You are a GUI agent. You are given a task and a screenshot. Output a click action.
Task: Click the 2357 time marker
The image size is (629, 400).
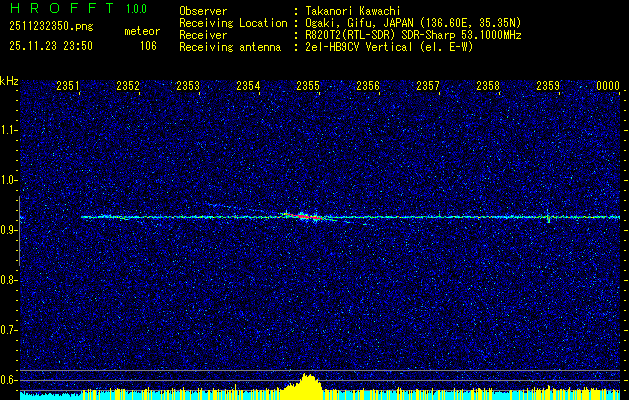(x=428, y=85)
